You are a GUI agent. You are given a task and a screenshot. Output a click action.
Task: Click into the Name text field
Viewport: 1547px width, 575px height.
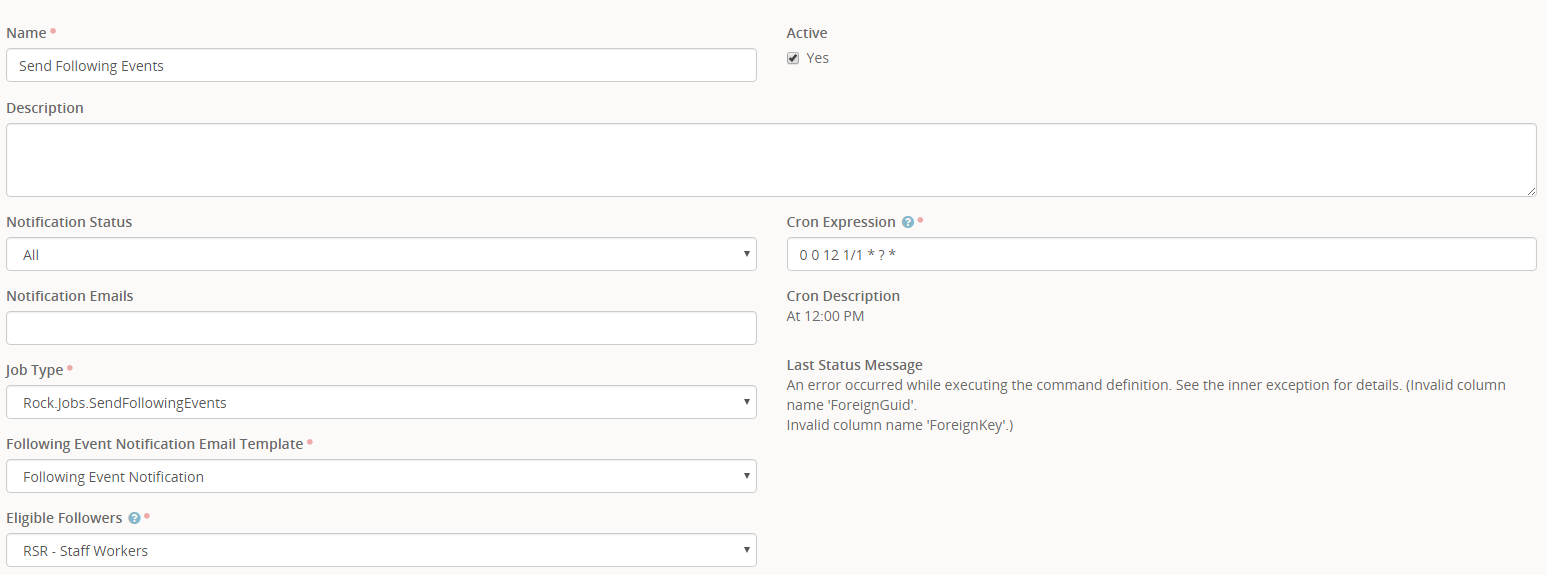tap(381, 66)
